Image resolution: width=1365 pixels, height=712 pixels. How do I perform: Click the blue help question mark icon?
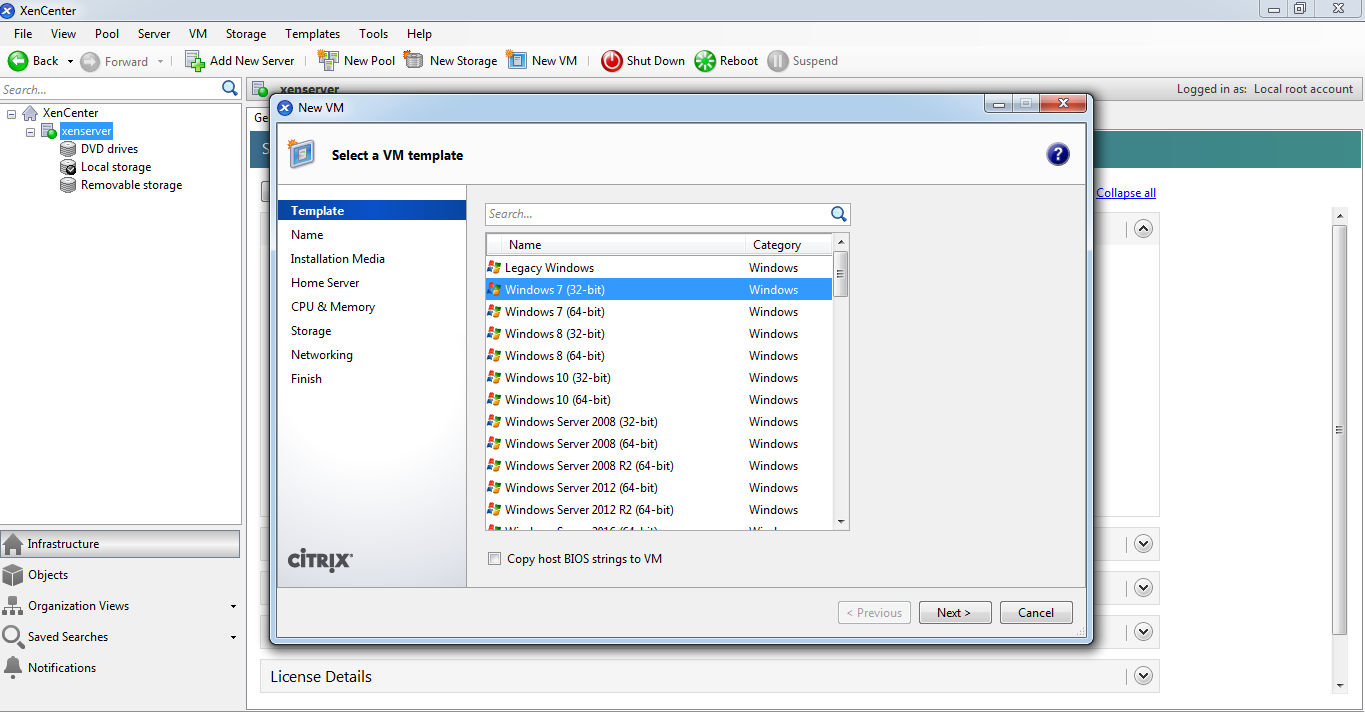coord(1058,154)
